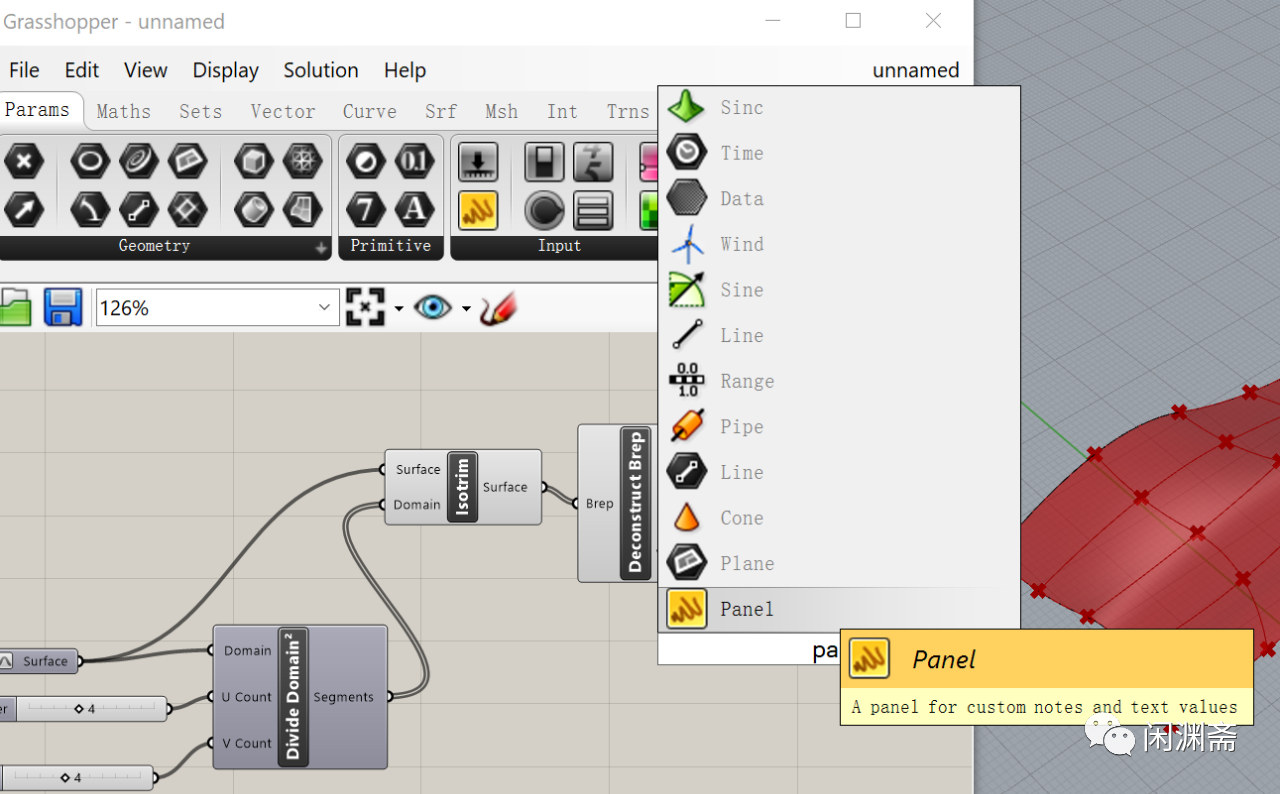
Task: Select the Panel icon in Input group
Action: (478, 210)
